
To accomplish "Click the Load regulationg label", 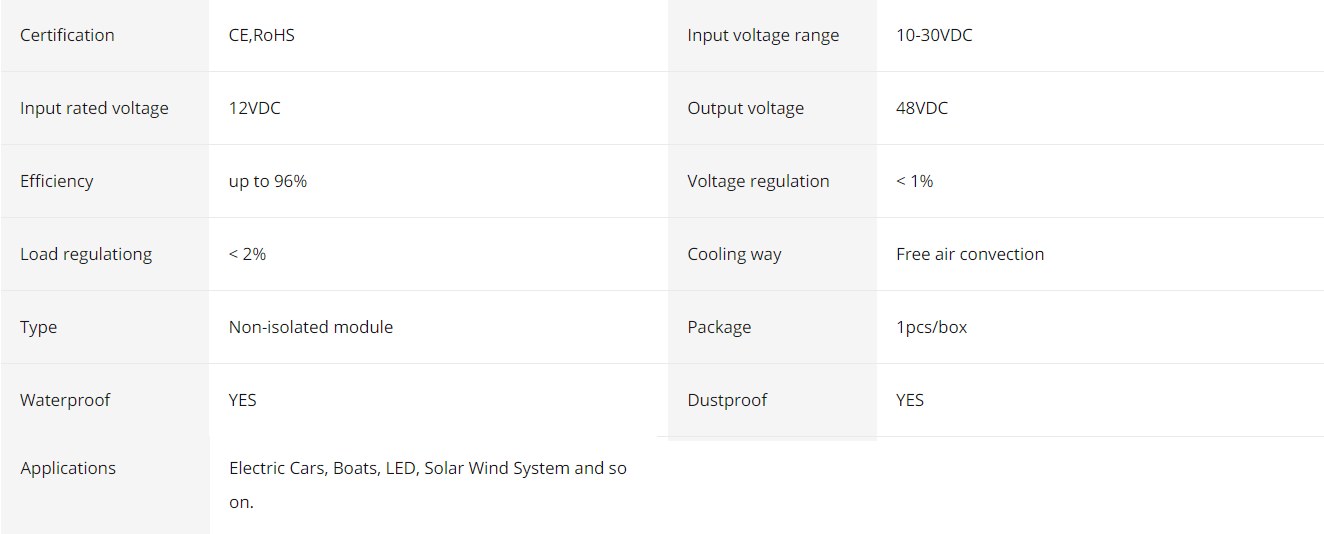I will [86, 254].
